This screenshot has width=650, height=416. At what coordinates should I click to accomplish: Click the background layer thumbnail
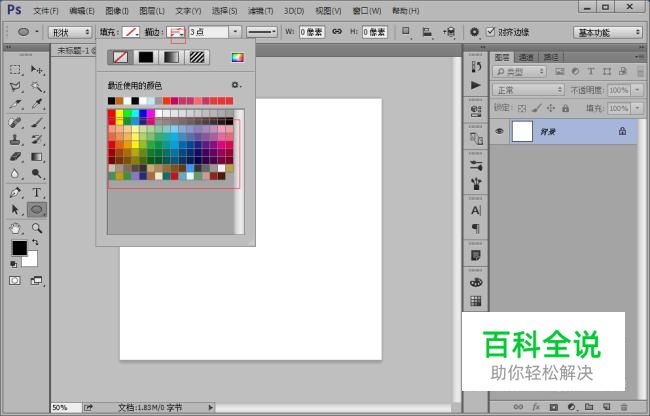522,131
